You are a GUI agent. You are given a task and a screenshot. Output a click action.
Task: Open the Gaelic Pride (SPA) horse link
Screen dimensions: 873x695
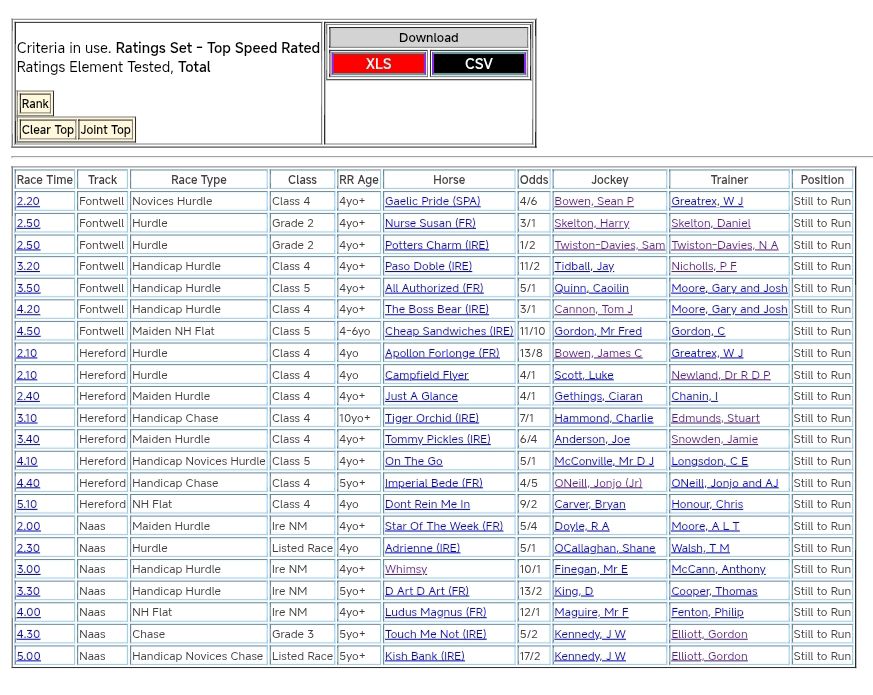pyautogui.click(x=432, y=202)
